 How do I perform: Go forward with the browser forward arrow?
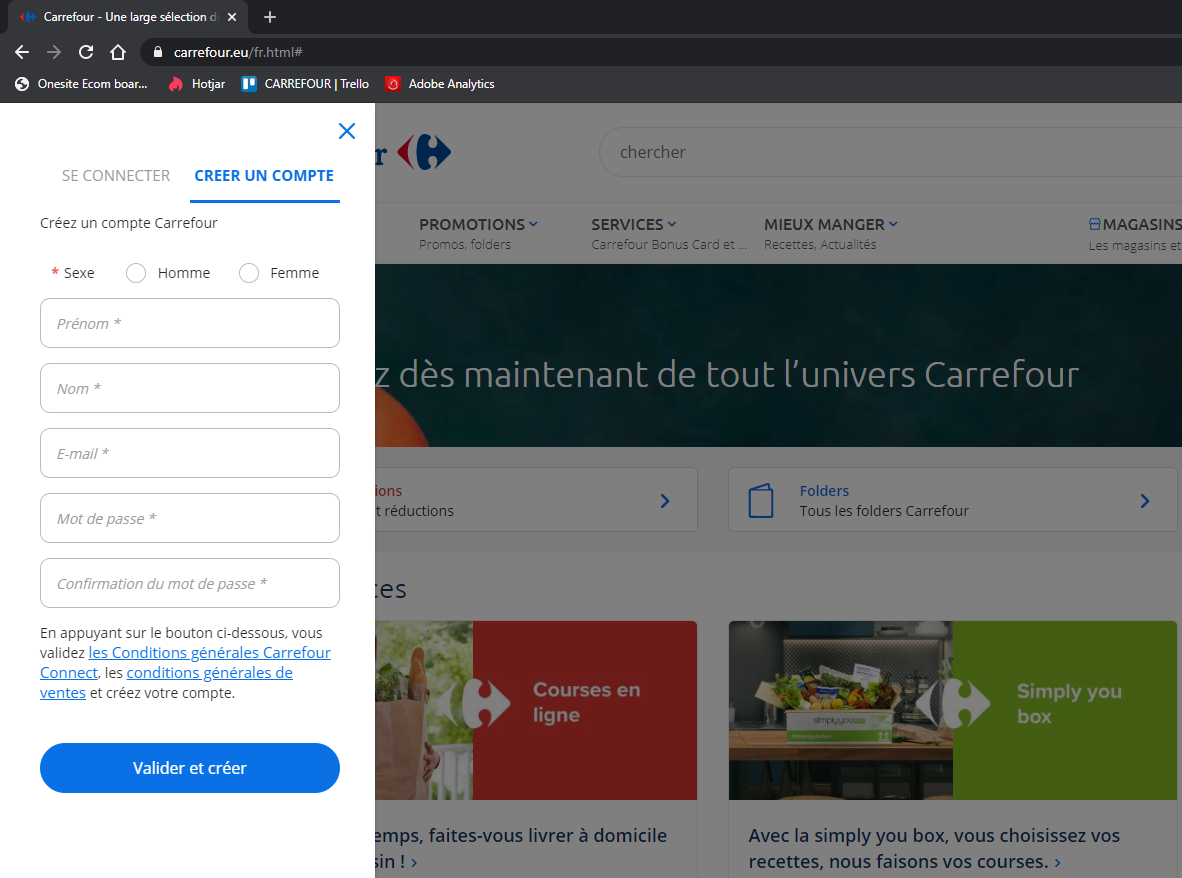(x=54, y=52)
